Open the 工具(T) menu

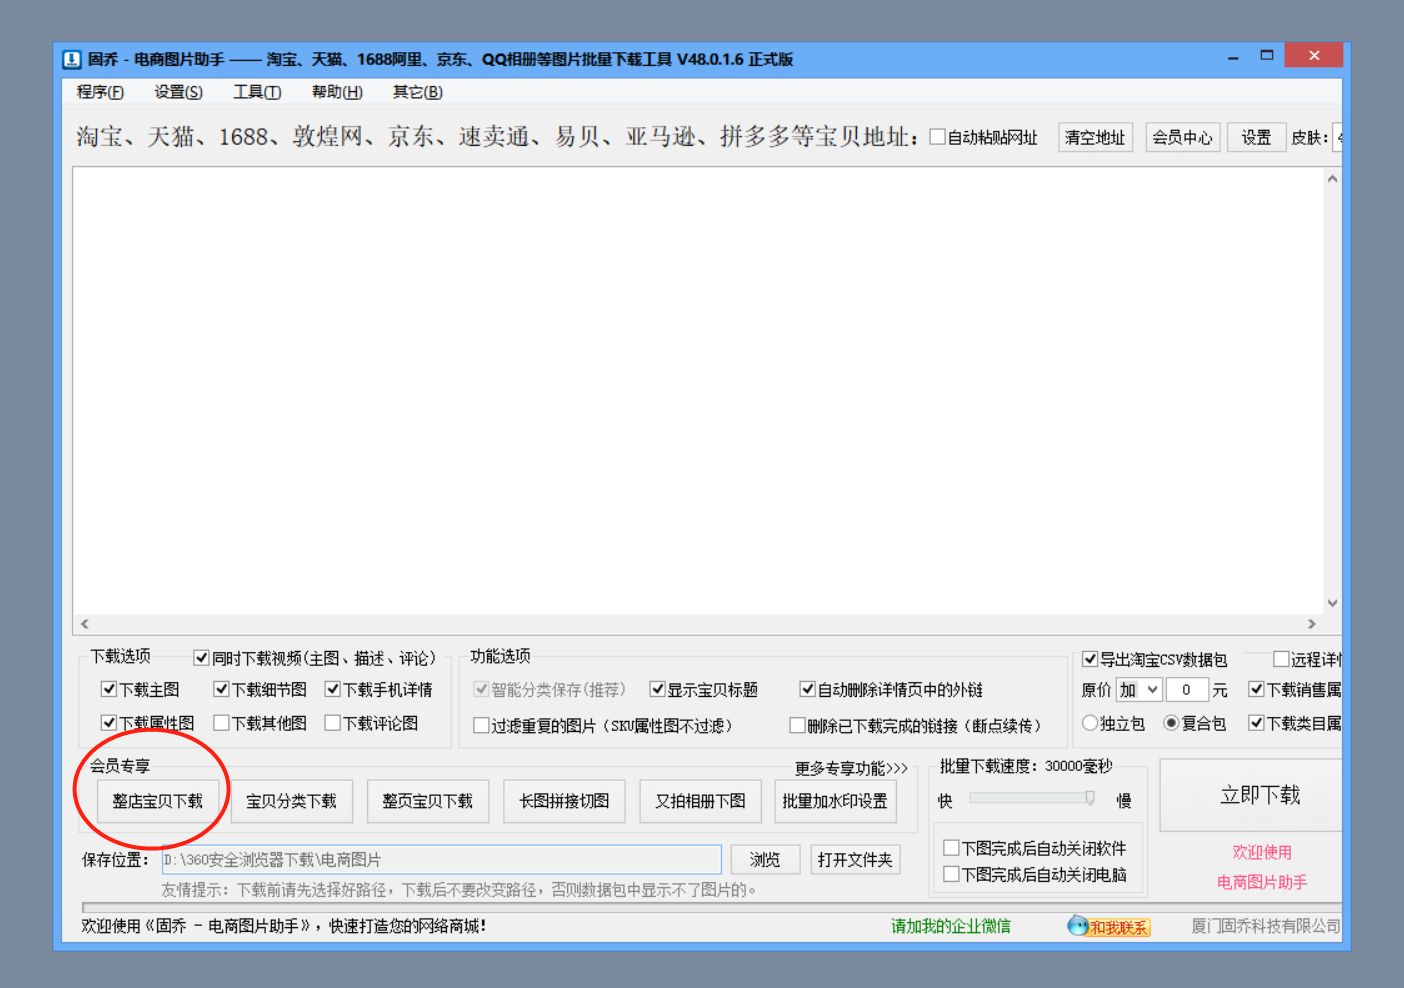pyautogui.click(x=257, y=92)
